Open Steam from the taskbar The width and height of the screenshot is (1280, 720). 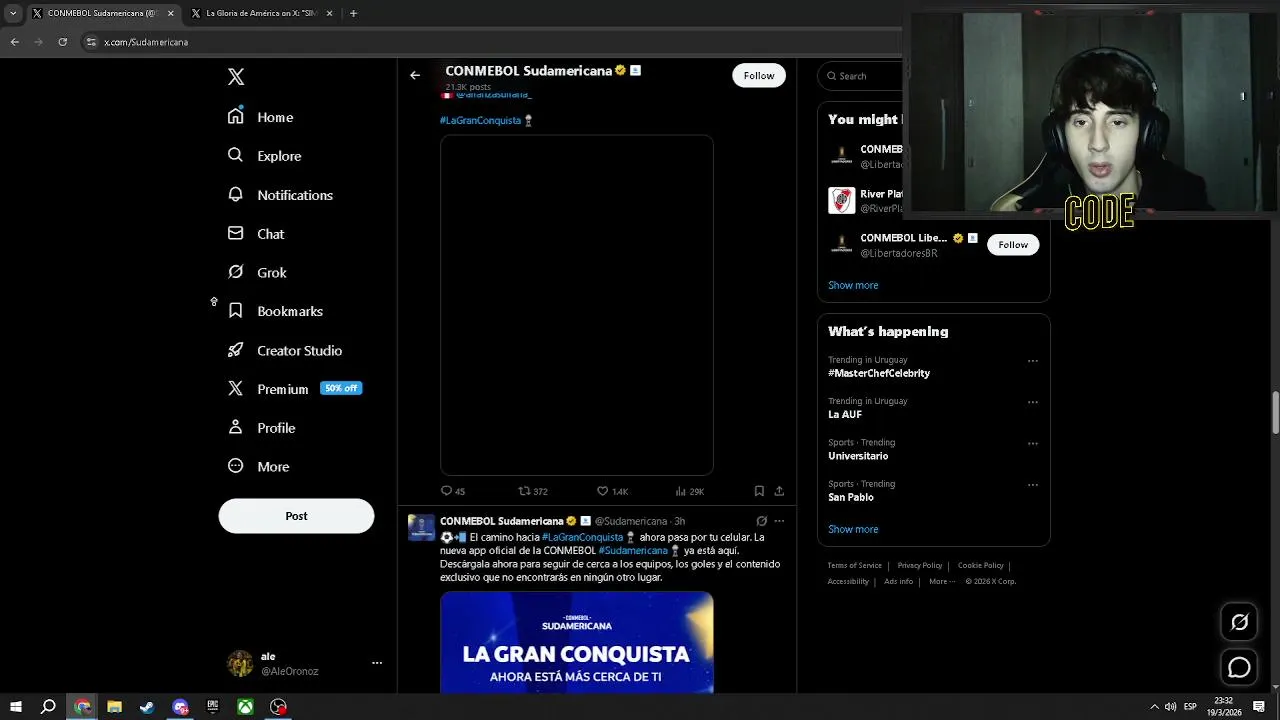tap(147, 707)
